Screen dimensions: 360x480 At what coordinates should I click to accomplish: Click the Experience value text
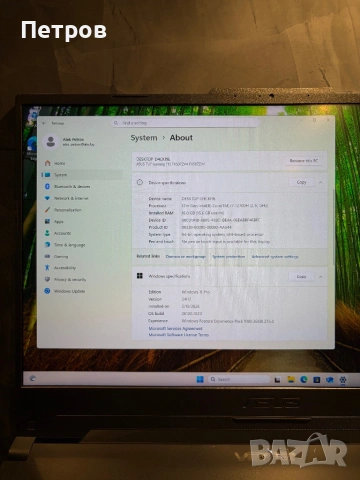click(x=228, y=321)
